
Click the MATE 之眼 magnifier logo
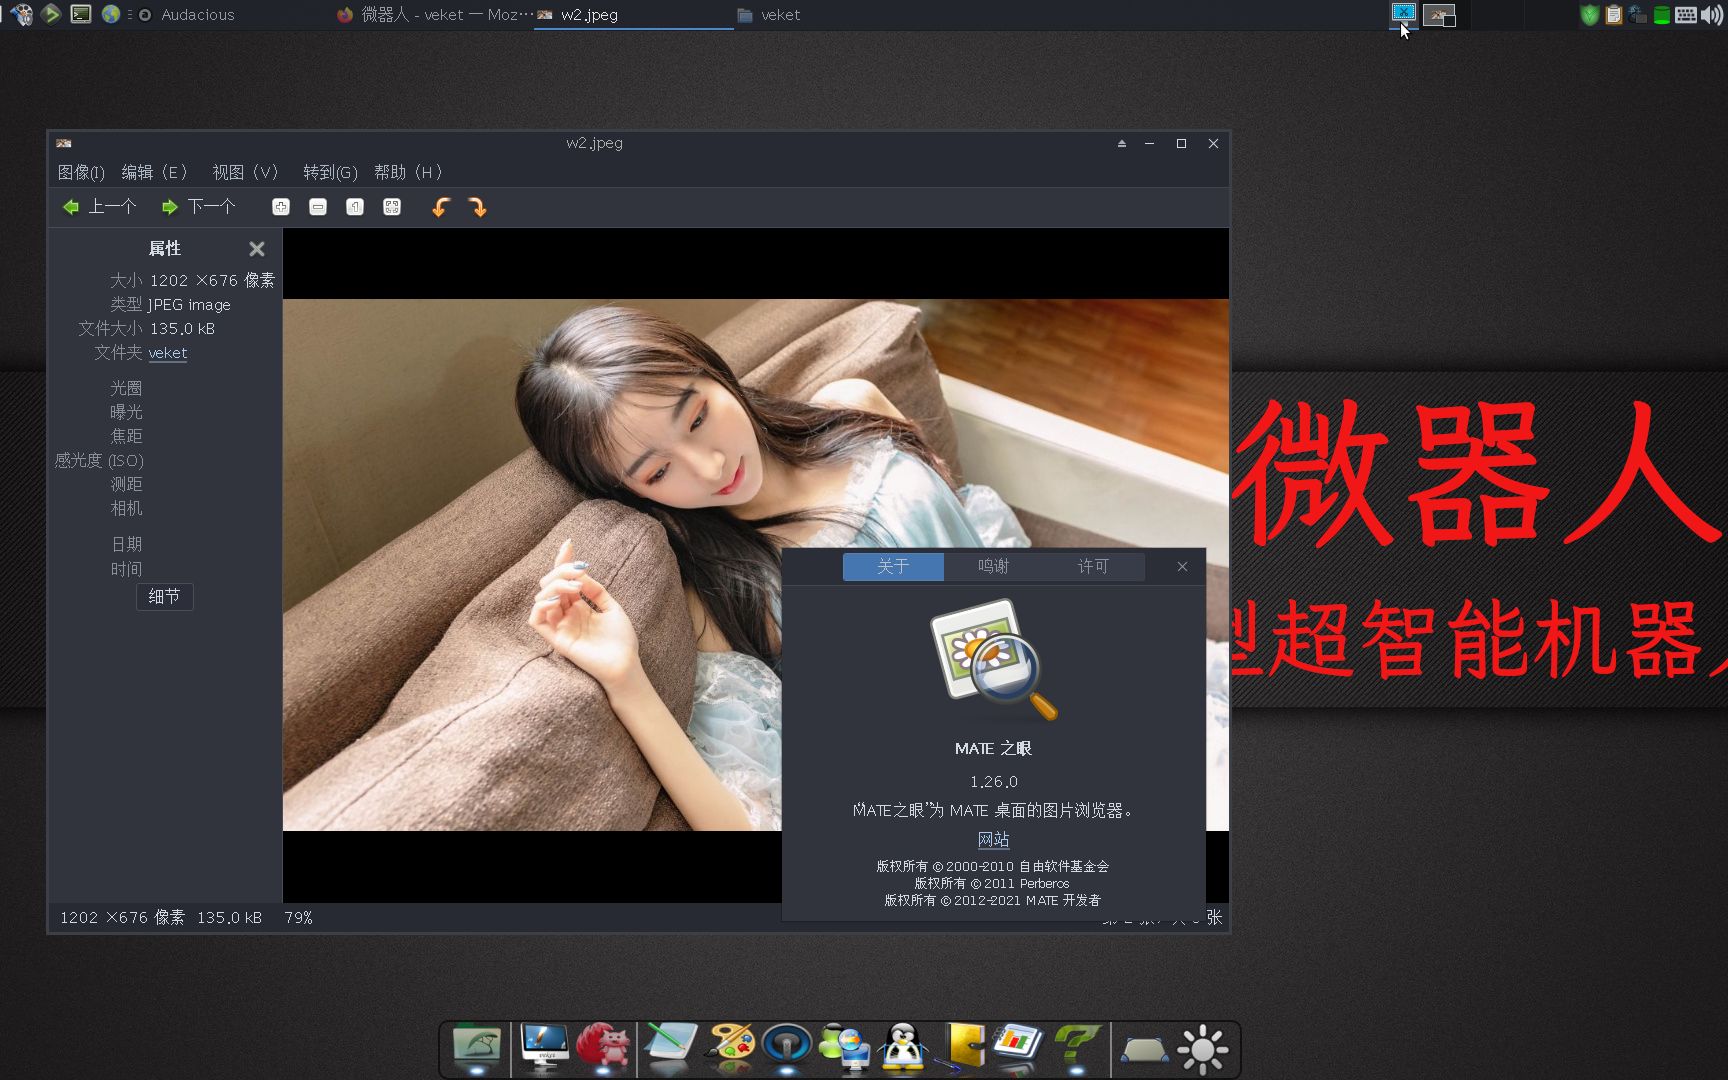pyautogui.click(x=993, y=660)
